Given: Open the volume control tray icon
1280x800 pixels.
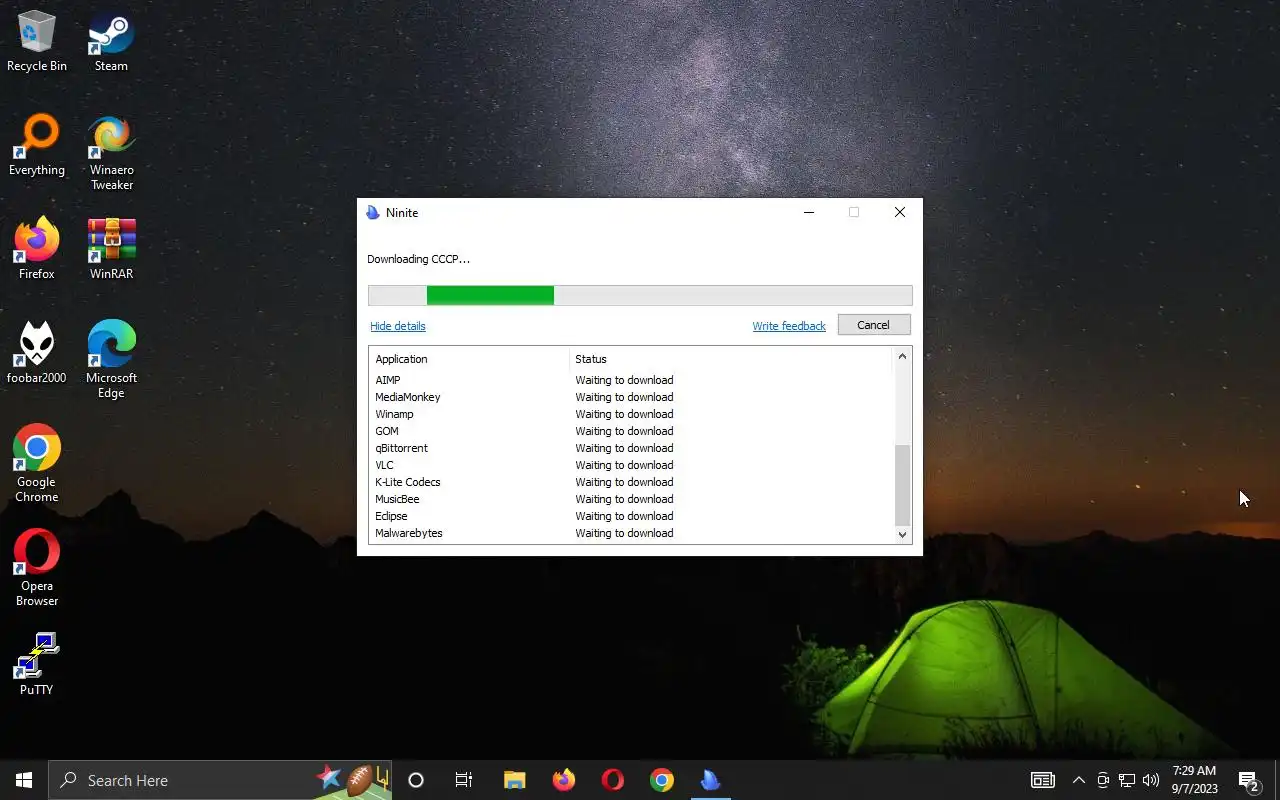Looking at the screenshot, I should (x=1151, y=780).
